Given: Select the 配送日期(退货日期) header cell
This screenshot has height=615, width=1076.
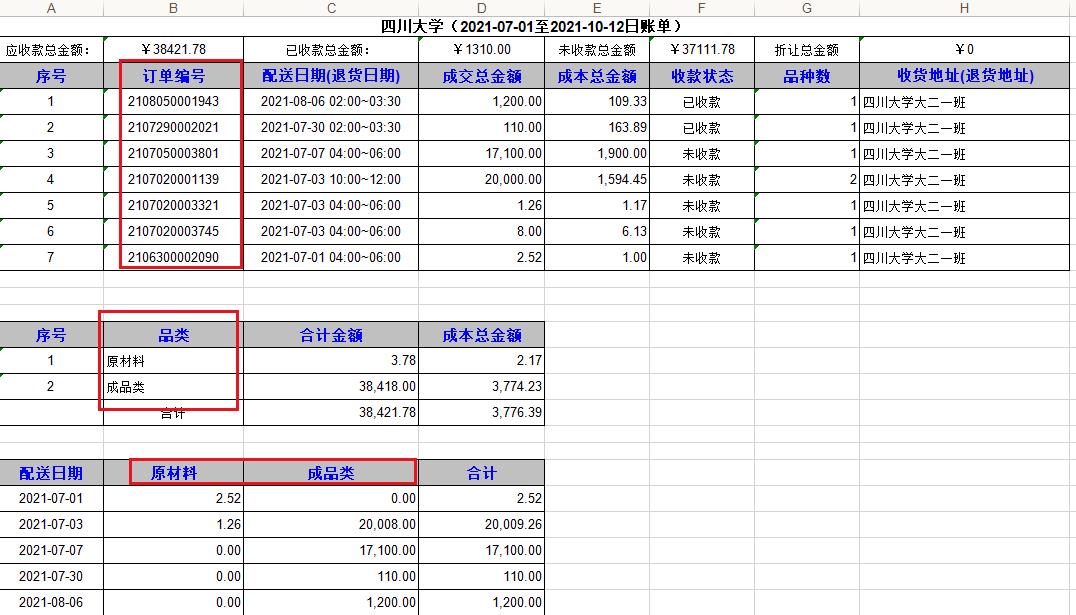Looking at the screenshot, I should pos(330,75).
